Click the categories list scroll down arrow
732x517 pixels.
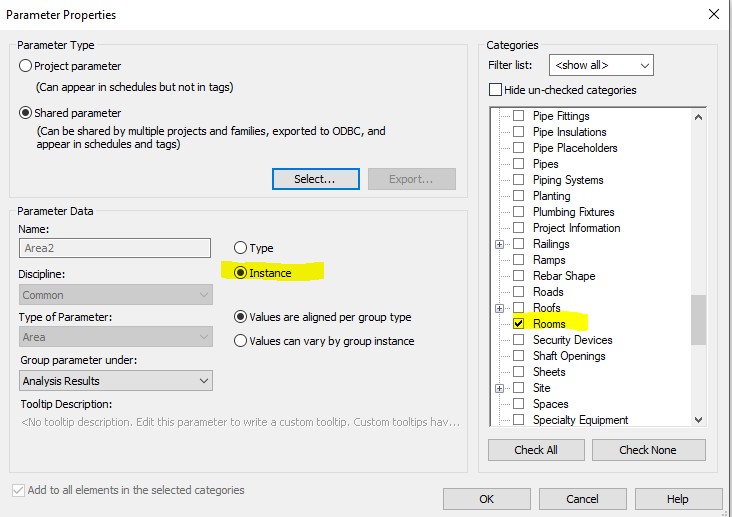pyautogui.click(x=698, y=421)
